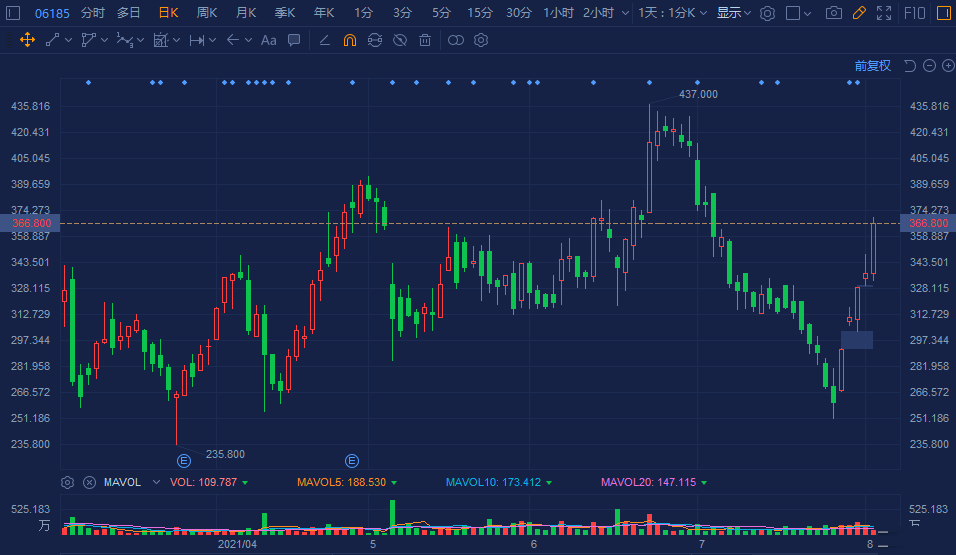Remove MAVOL indicator with X icon

(89, 482)
